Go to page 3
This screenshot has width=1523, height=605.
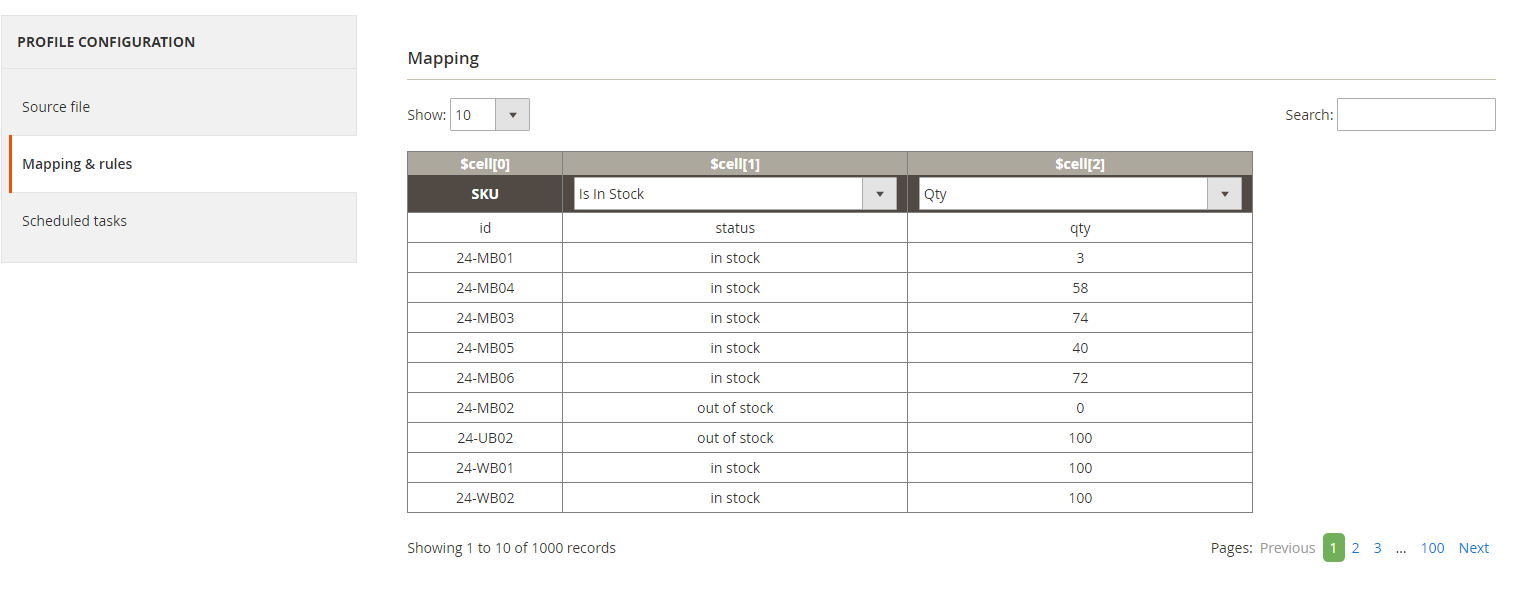1377,548
